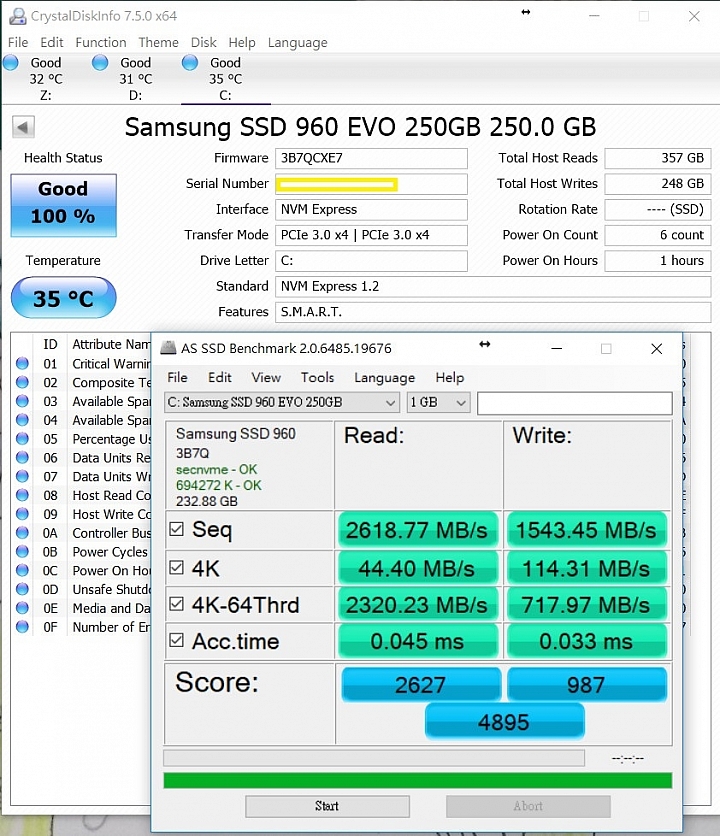This screenshot has width=720, height=836.
Task: Click the Total Host Reads value 357 GB
Action: [x=658, y=158]
